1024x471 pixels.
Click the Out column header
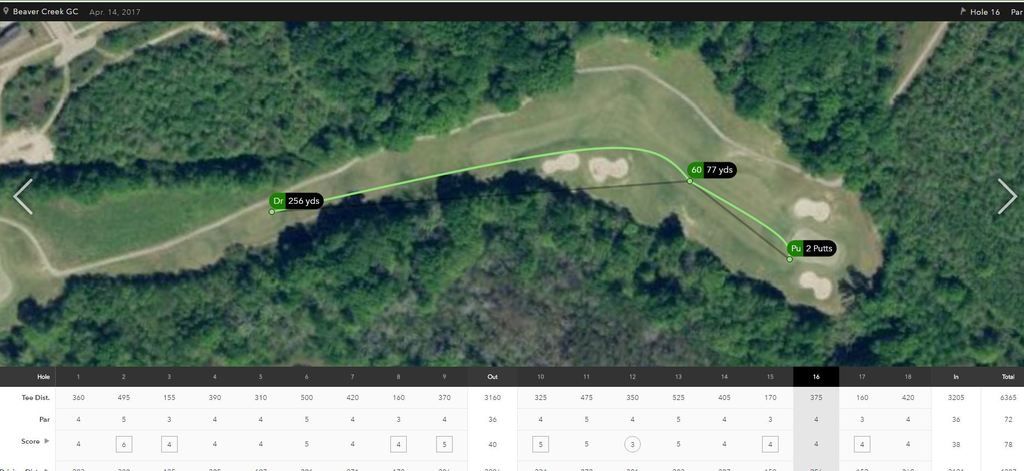[492, 377]
